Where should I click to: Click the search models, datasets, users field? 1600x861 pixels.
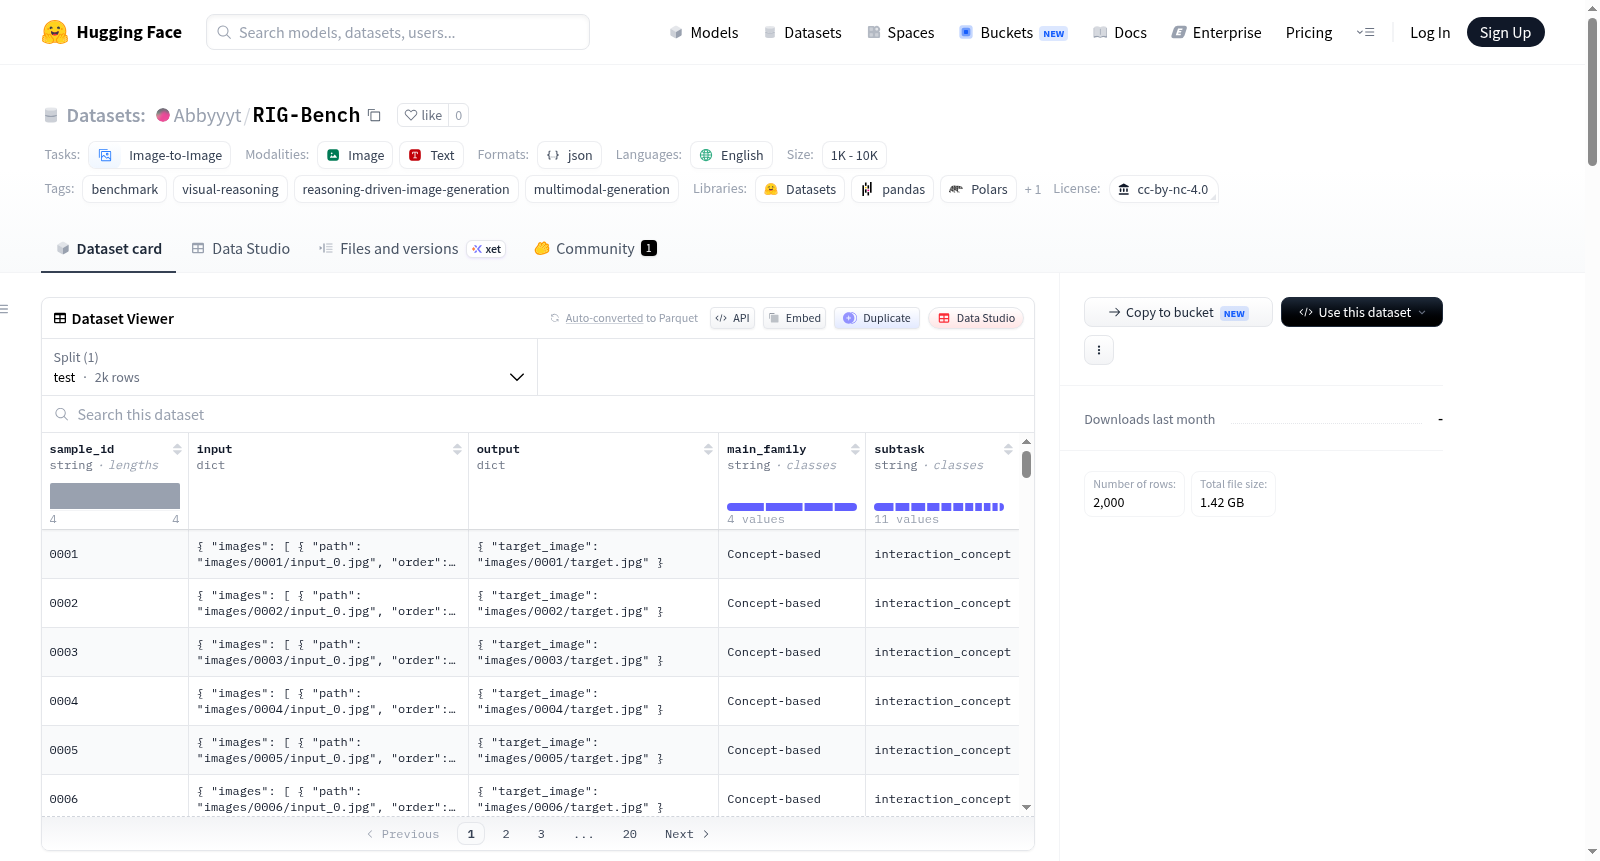[x=398, y=32]
